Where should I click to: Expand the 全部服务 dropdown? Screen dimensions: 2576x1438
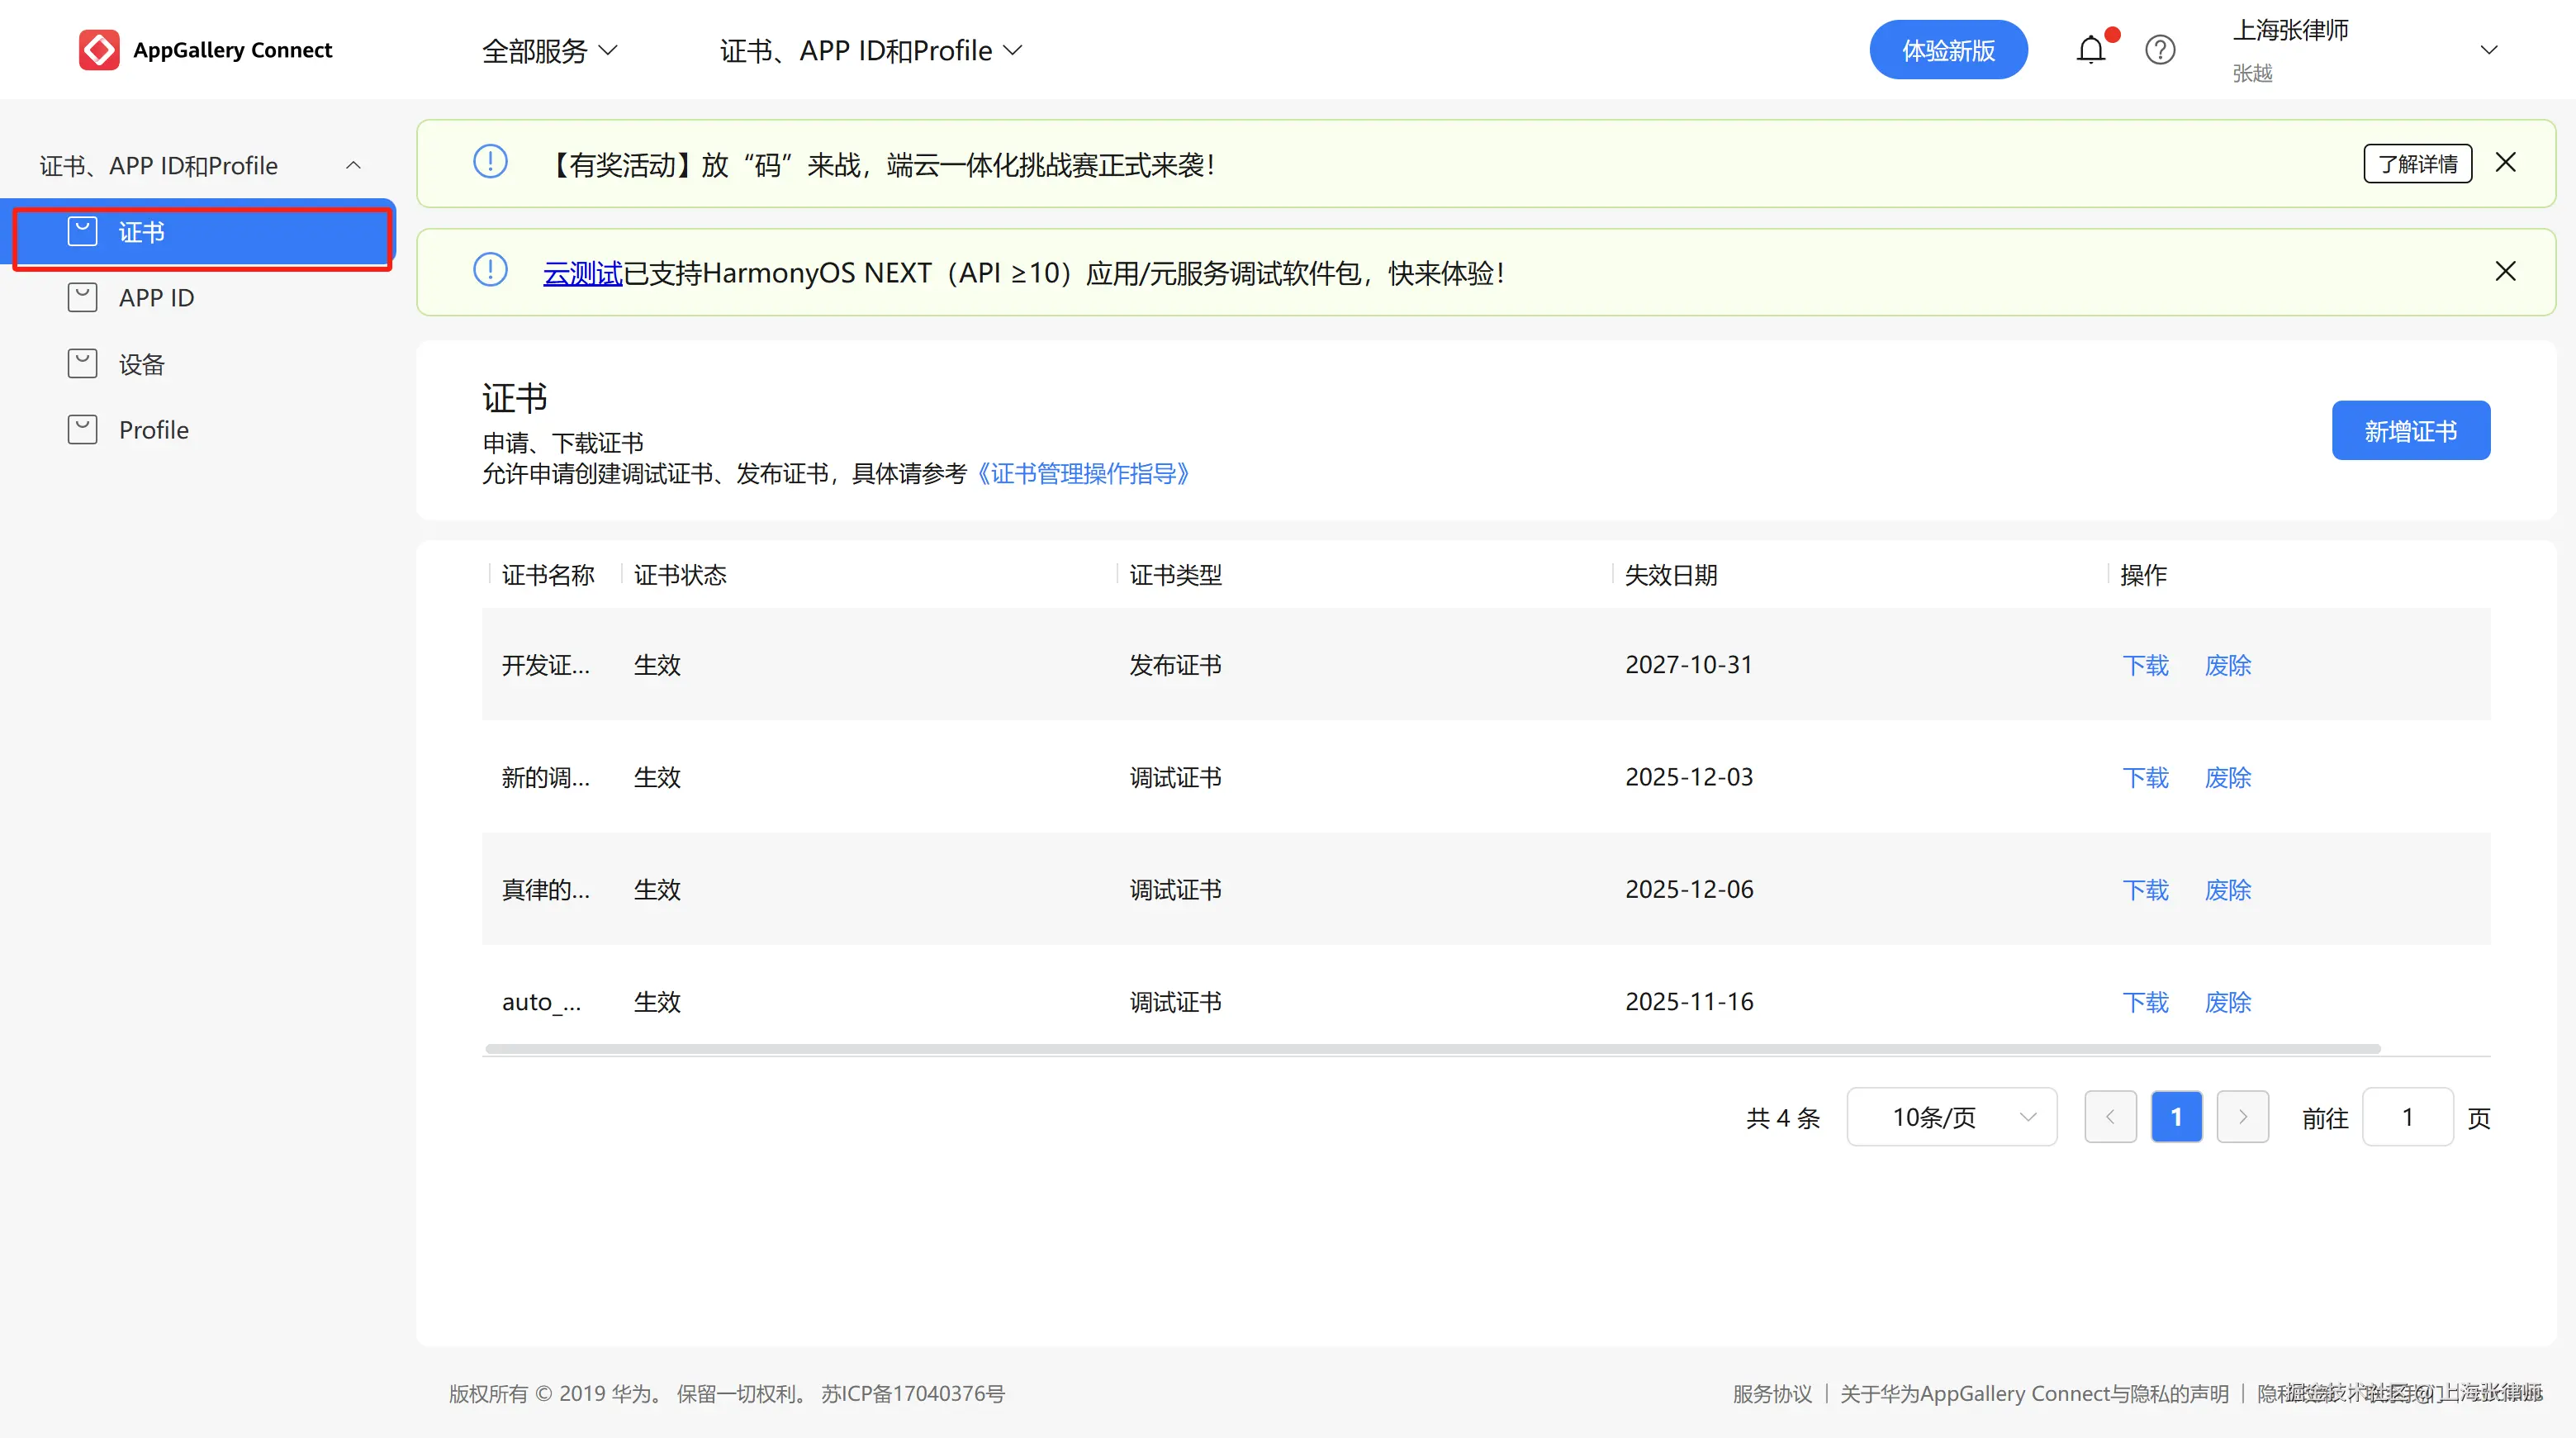[549, 50]
